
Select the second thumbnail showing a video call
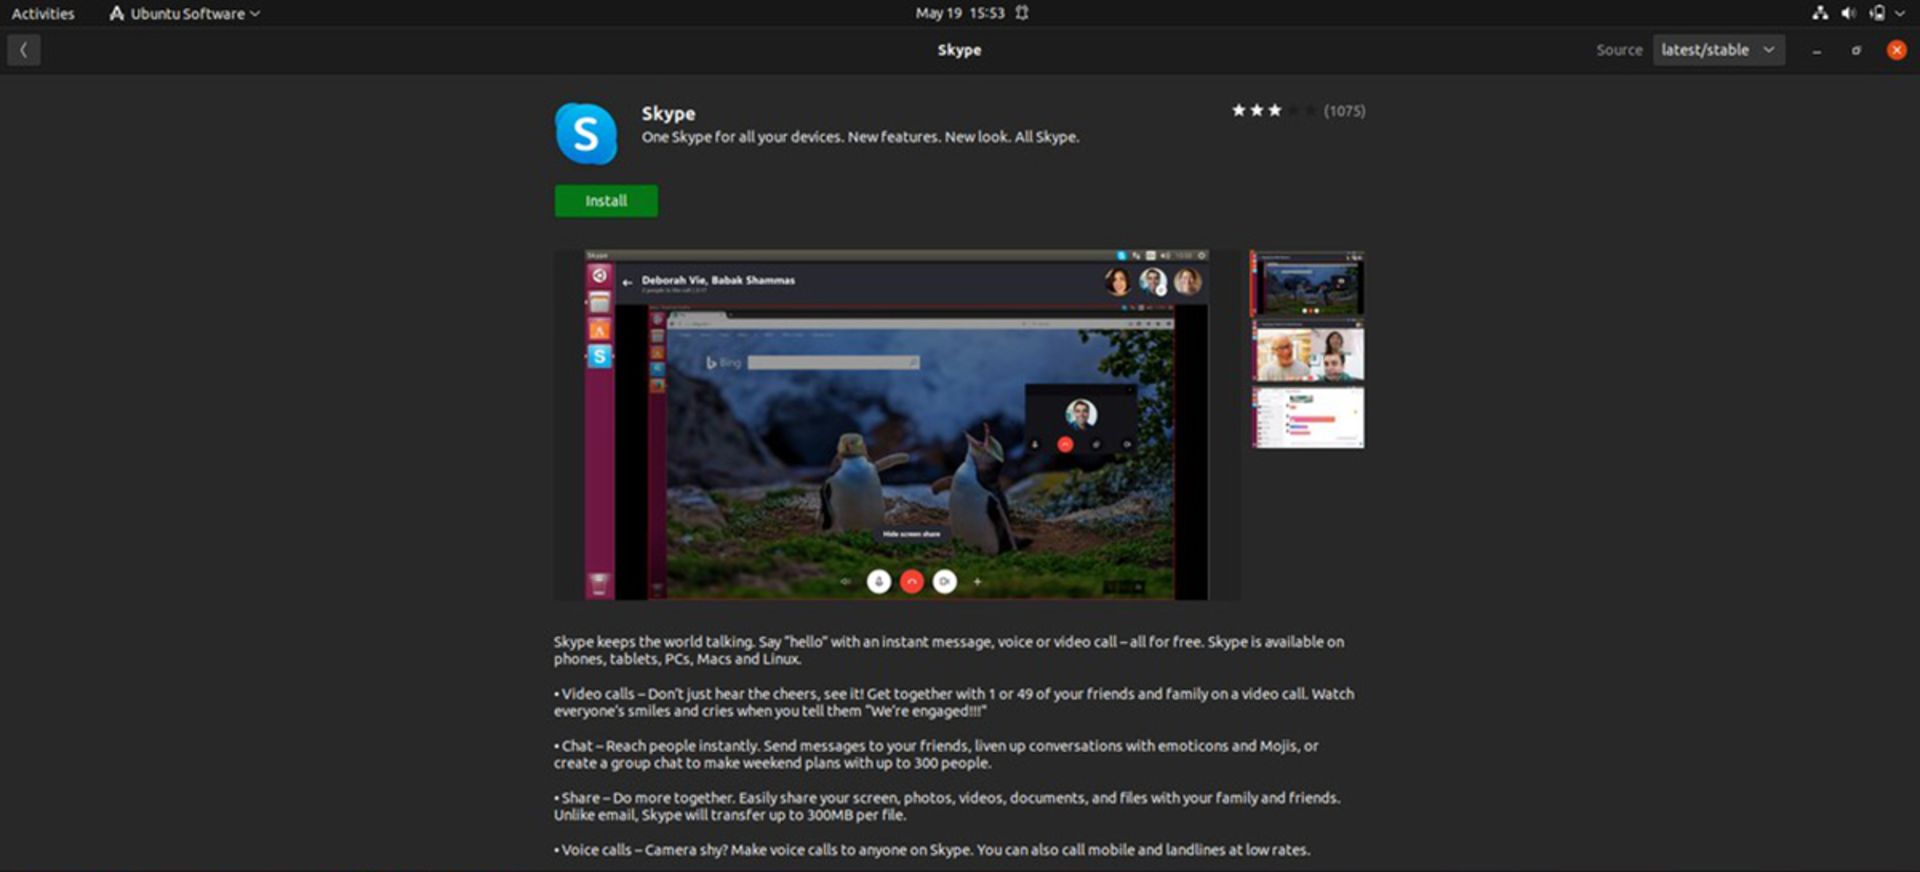point(1308,350)
